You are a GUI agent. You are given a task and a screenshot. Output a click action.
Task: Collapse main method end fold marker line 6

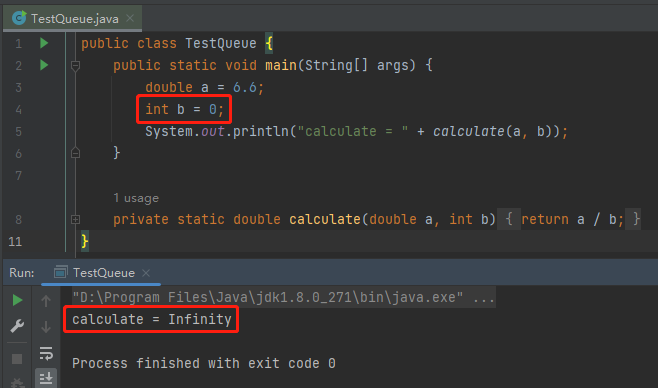pyautogui.click(x=76, y=153)
